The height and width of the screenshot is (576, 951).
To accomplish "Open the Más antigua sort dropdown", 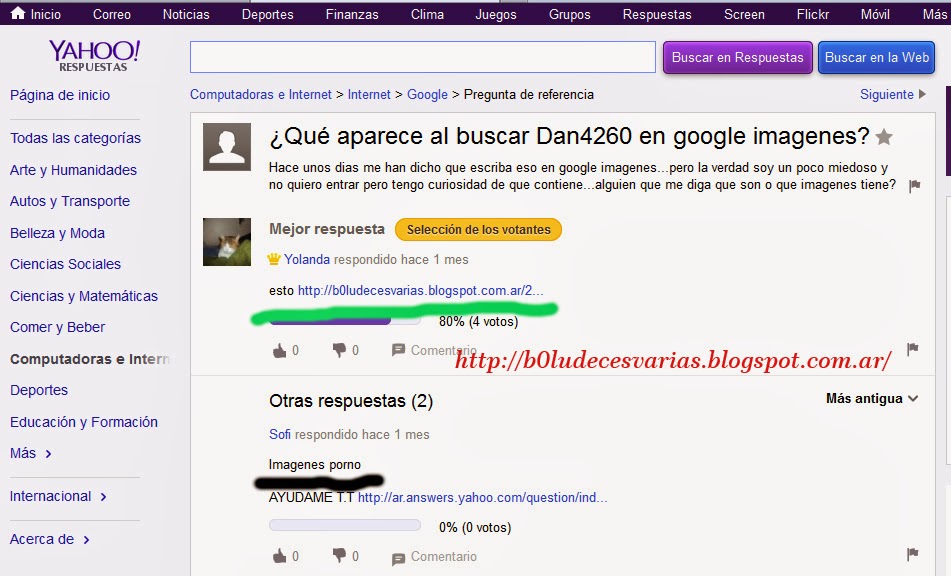I will pos(872,398).
